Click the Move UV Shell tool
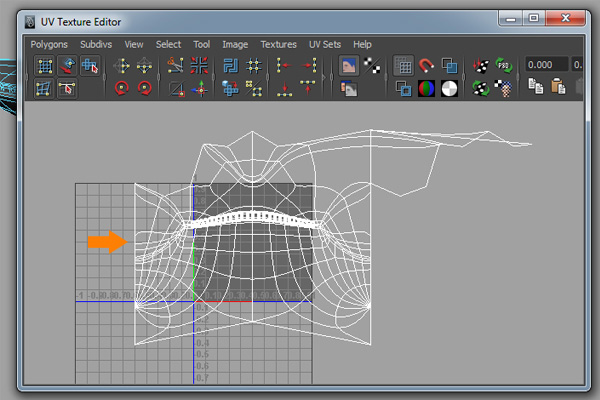 (67, 66)
